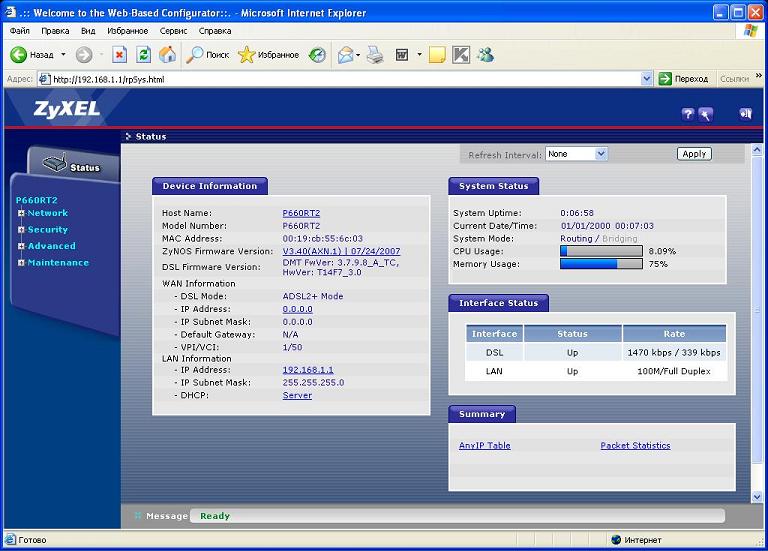Click the router Status icon in sidebar

click(x=54, y=163)
